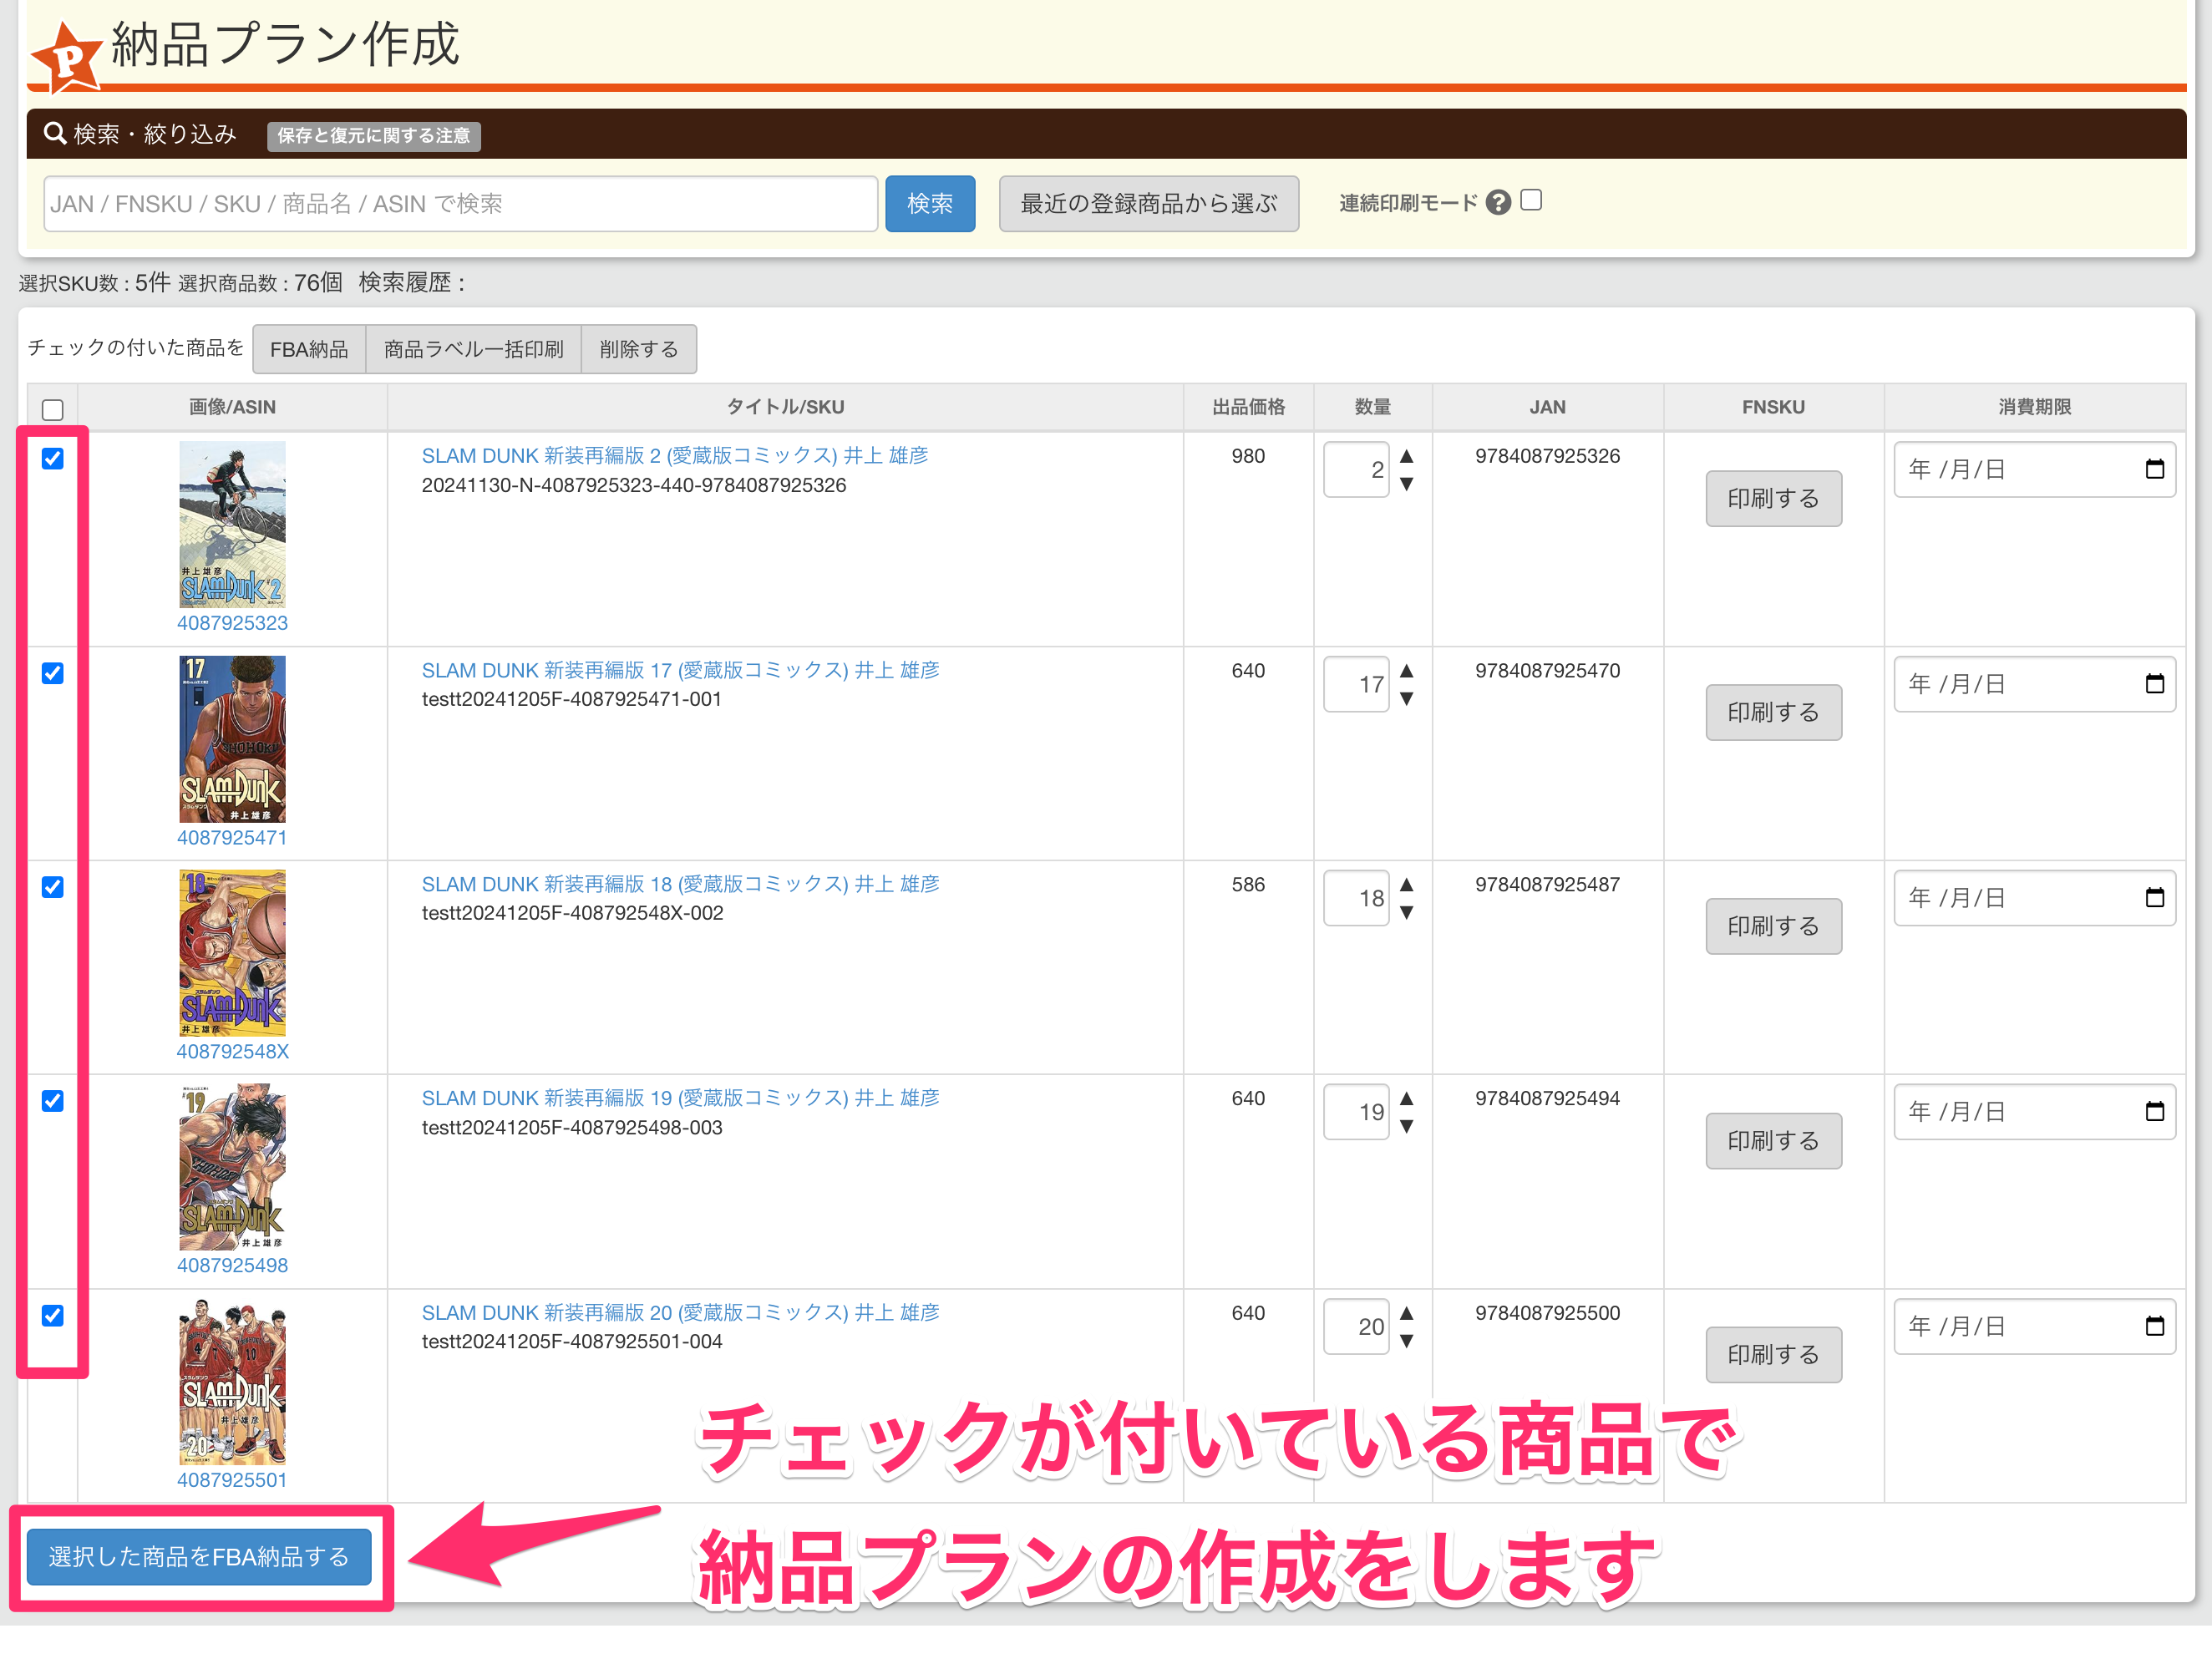This screenshot has height=1664, width=2212.
Task: Click 商品ラベル一括印刷 button
Action: pos(473,349)
